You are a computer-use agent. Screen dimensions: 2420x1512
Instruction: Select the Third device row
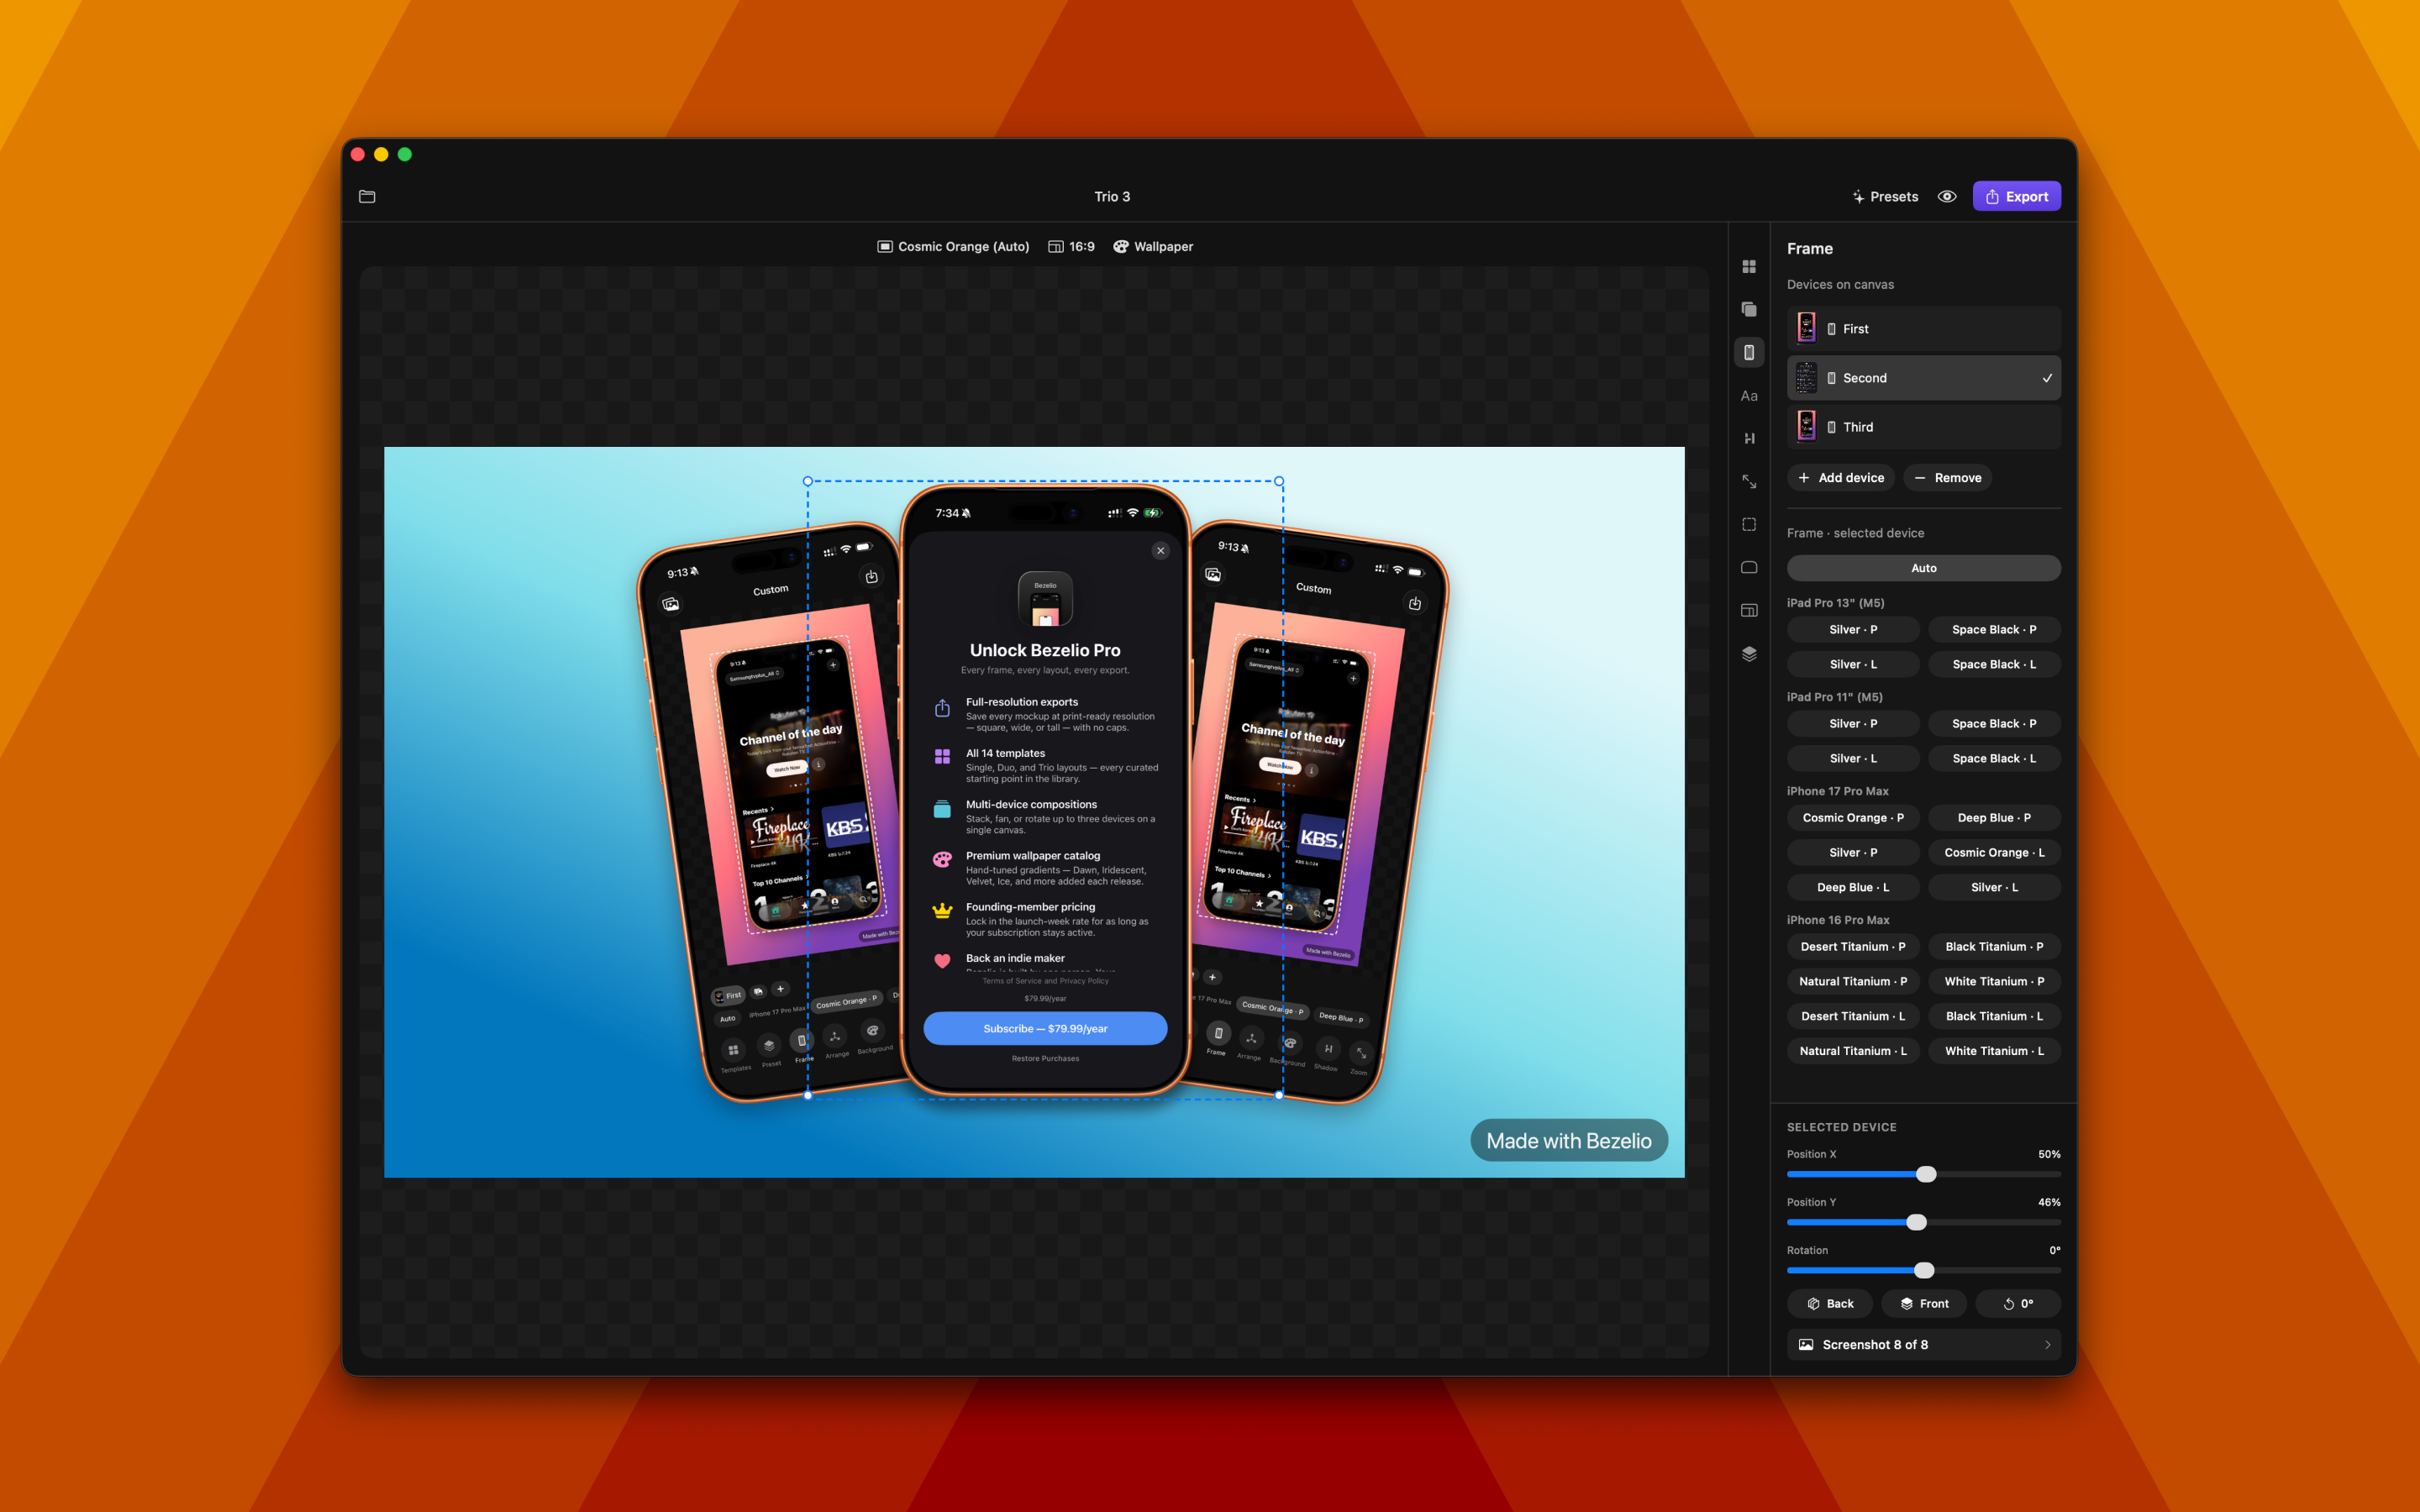pyautogui.click(x=1923, y=427)
